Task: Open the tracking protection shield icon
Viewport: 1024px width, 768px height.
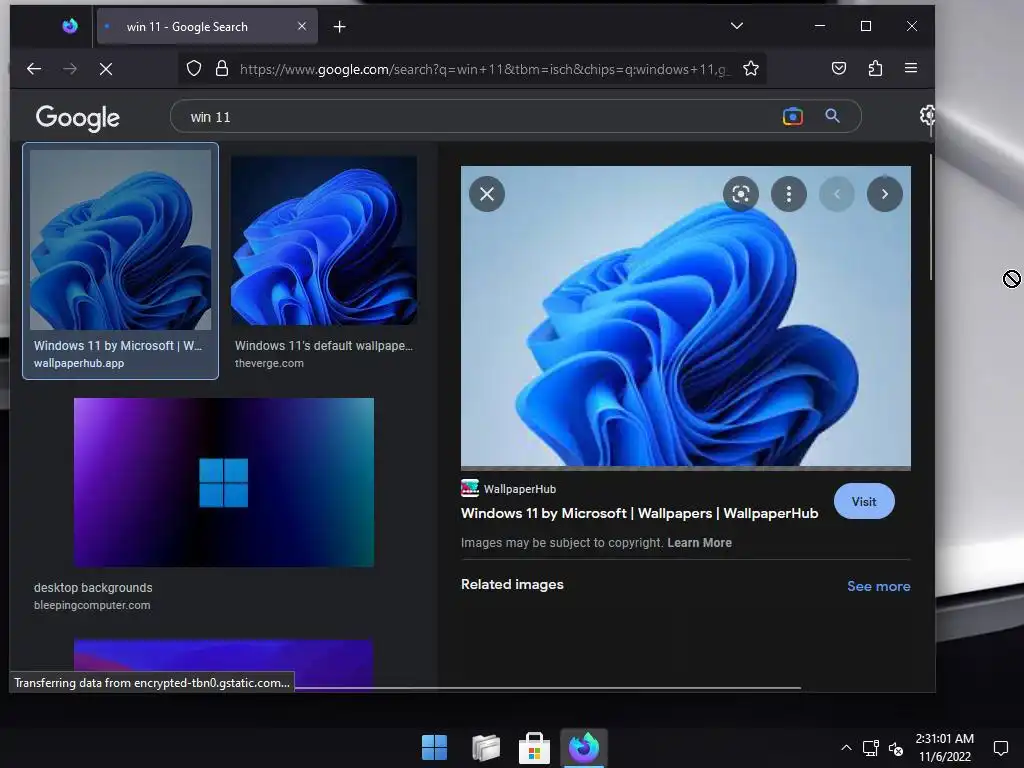Action: click(x=194, y=69)
